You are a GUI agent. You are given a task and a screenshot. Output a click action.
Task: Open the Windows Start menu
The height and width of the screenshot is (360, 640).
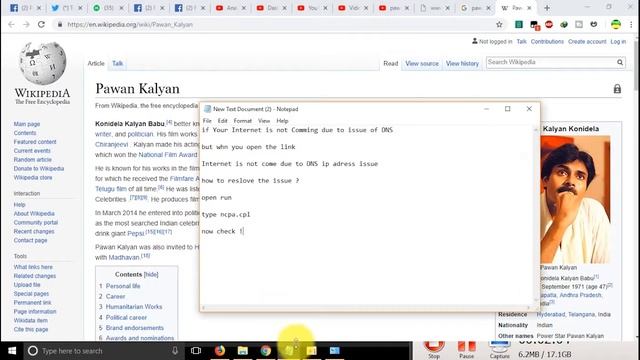[12, 351]
